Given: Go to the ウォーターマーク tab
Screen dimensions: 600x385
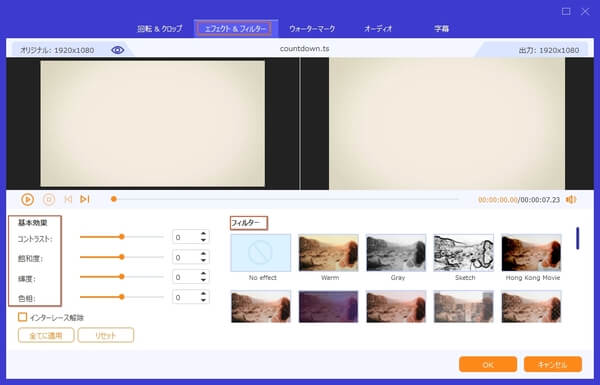Looking at the screenshot, I should [312, 29].
